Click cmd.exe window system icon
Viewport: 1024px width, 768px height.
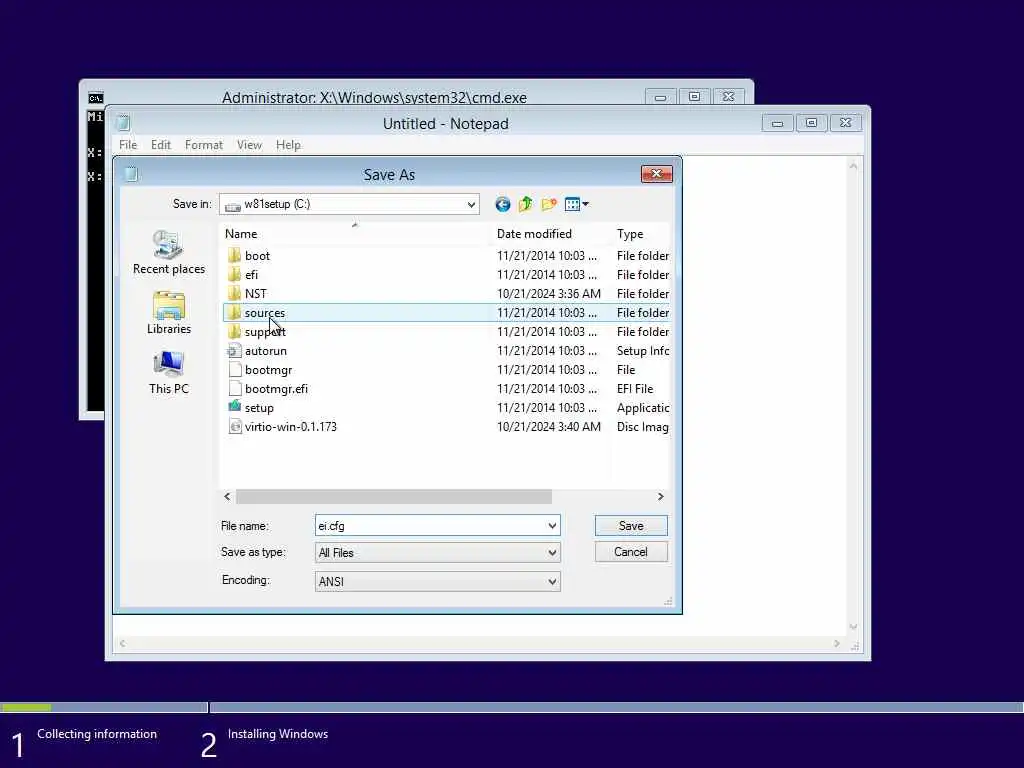click(95, 98)
